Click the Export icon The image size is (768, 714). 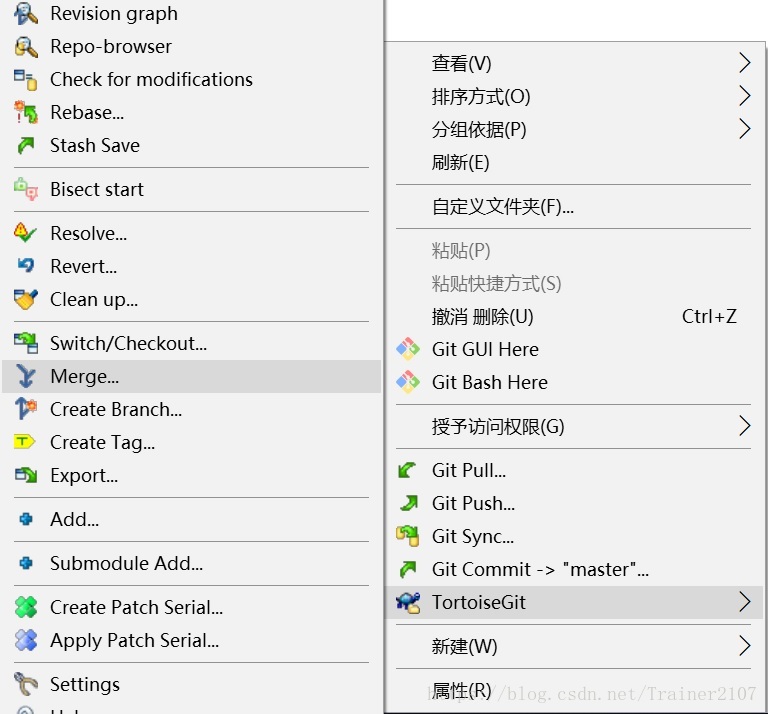point(25,475)
